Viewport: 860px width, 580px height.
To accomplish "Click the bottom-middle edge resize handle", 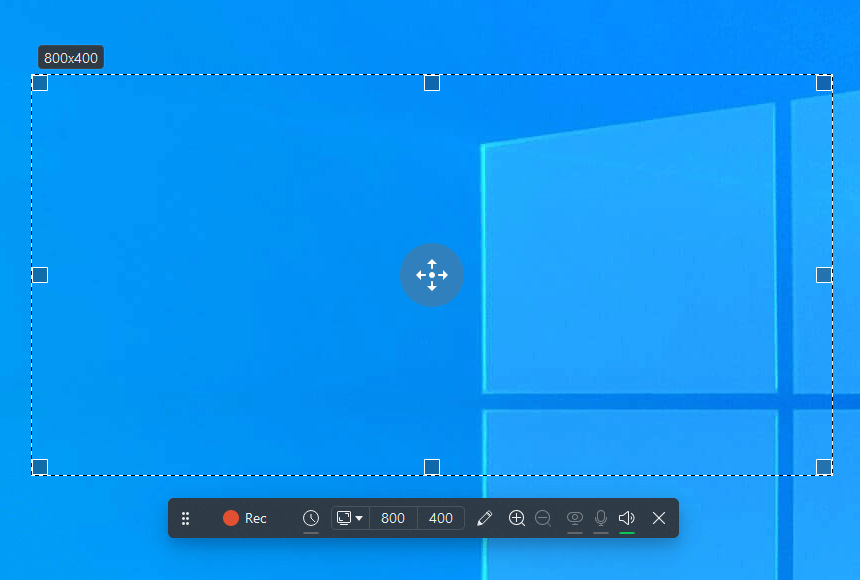I will [432, 467].
